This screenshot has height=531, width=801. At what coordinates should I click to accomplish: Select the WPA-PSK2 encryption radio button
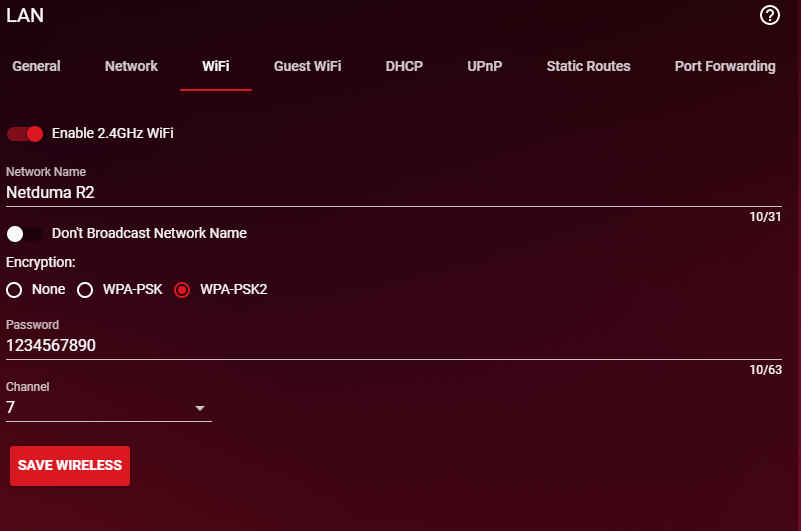(x=182, y=290)
